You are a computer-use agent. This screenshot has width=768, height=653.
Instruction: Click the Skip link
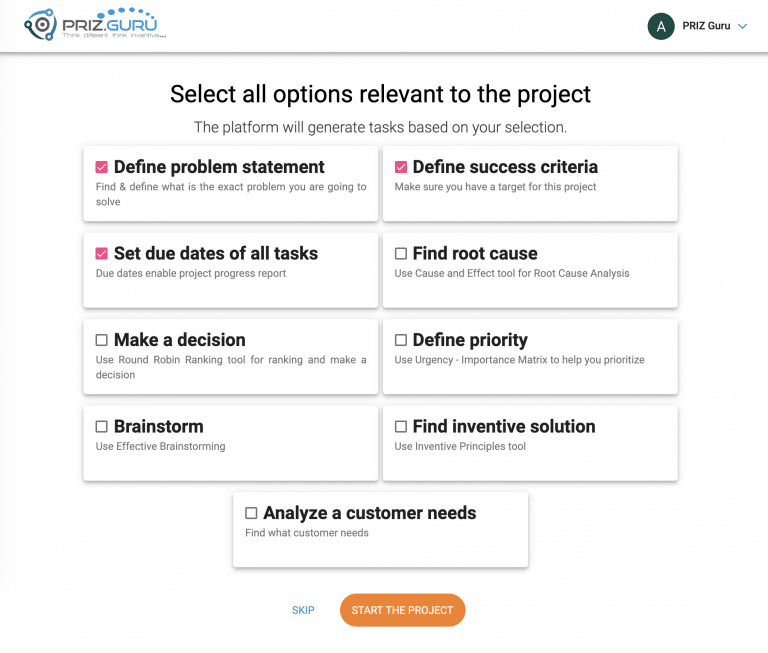pos(303,610)
